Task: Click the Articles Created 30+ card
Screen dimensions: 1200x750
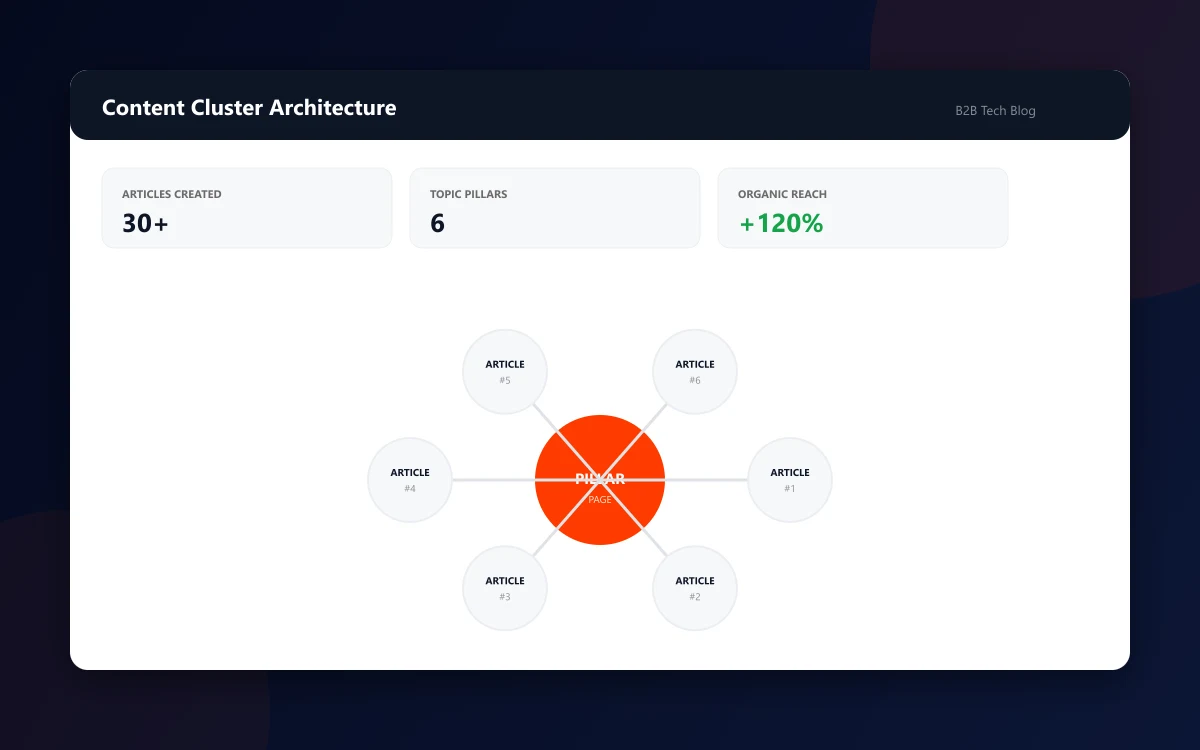Action: click(247, 208)
